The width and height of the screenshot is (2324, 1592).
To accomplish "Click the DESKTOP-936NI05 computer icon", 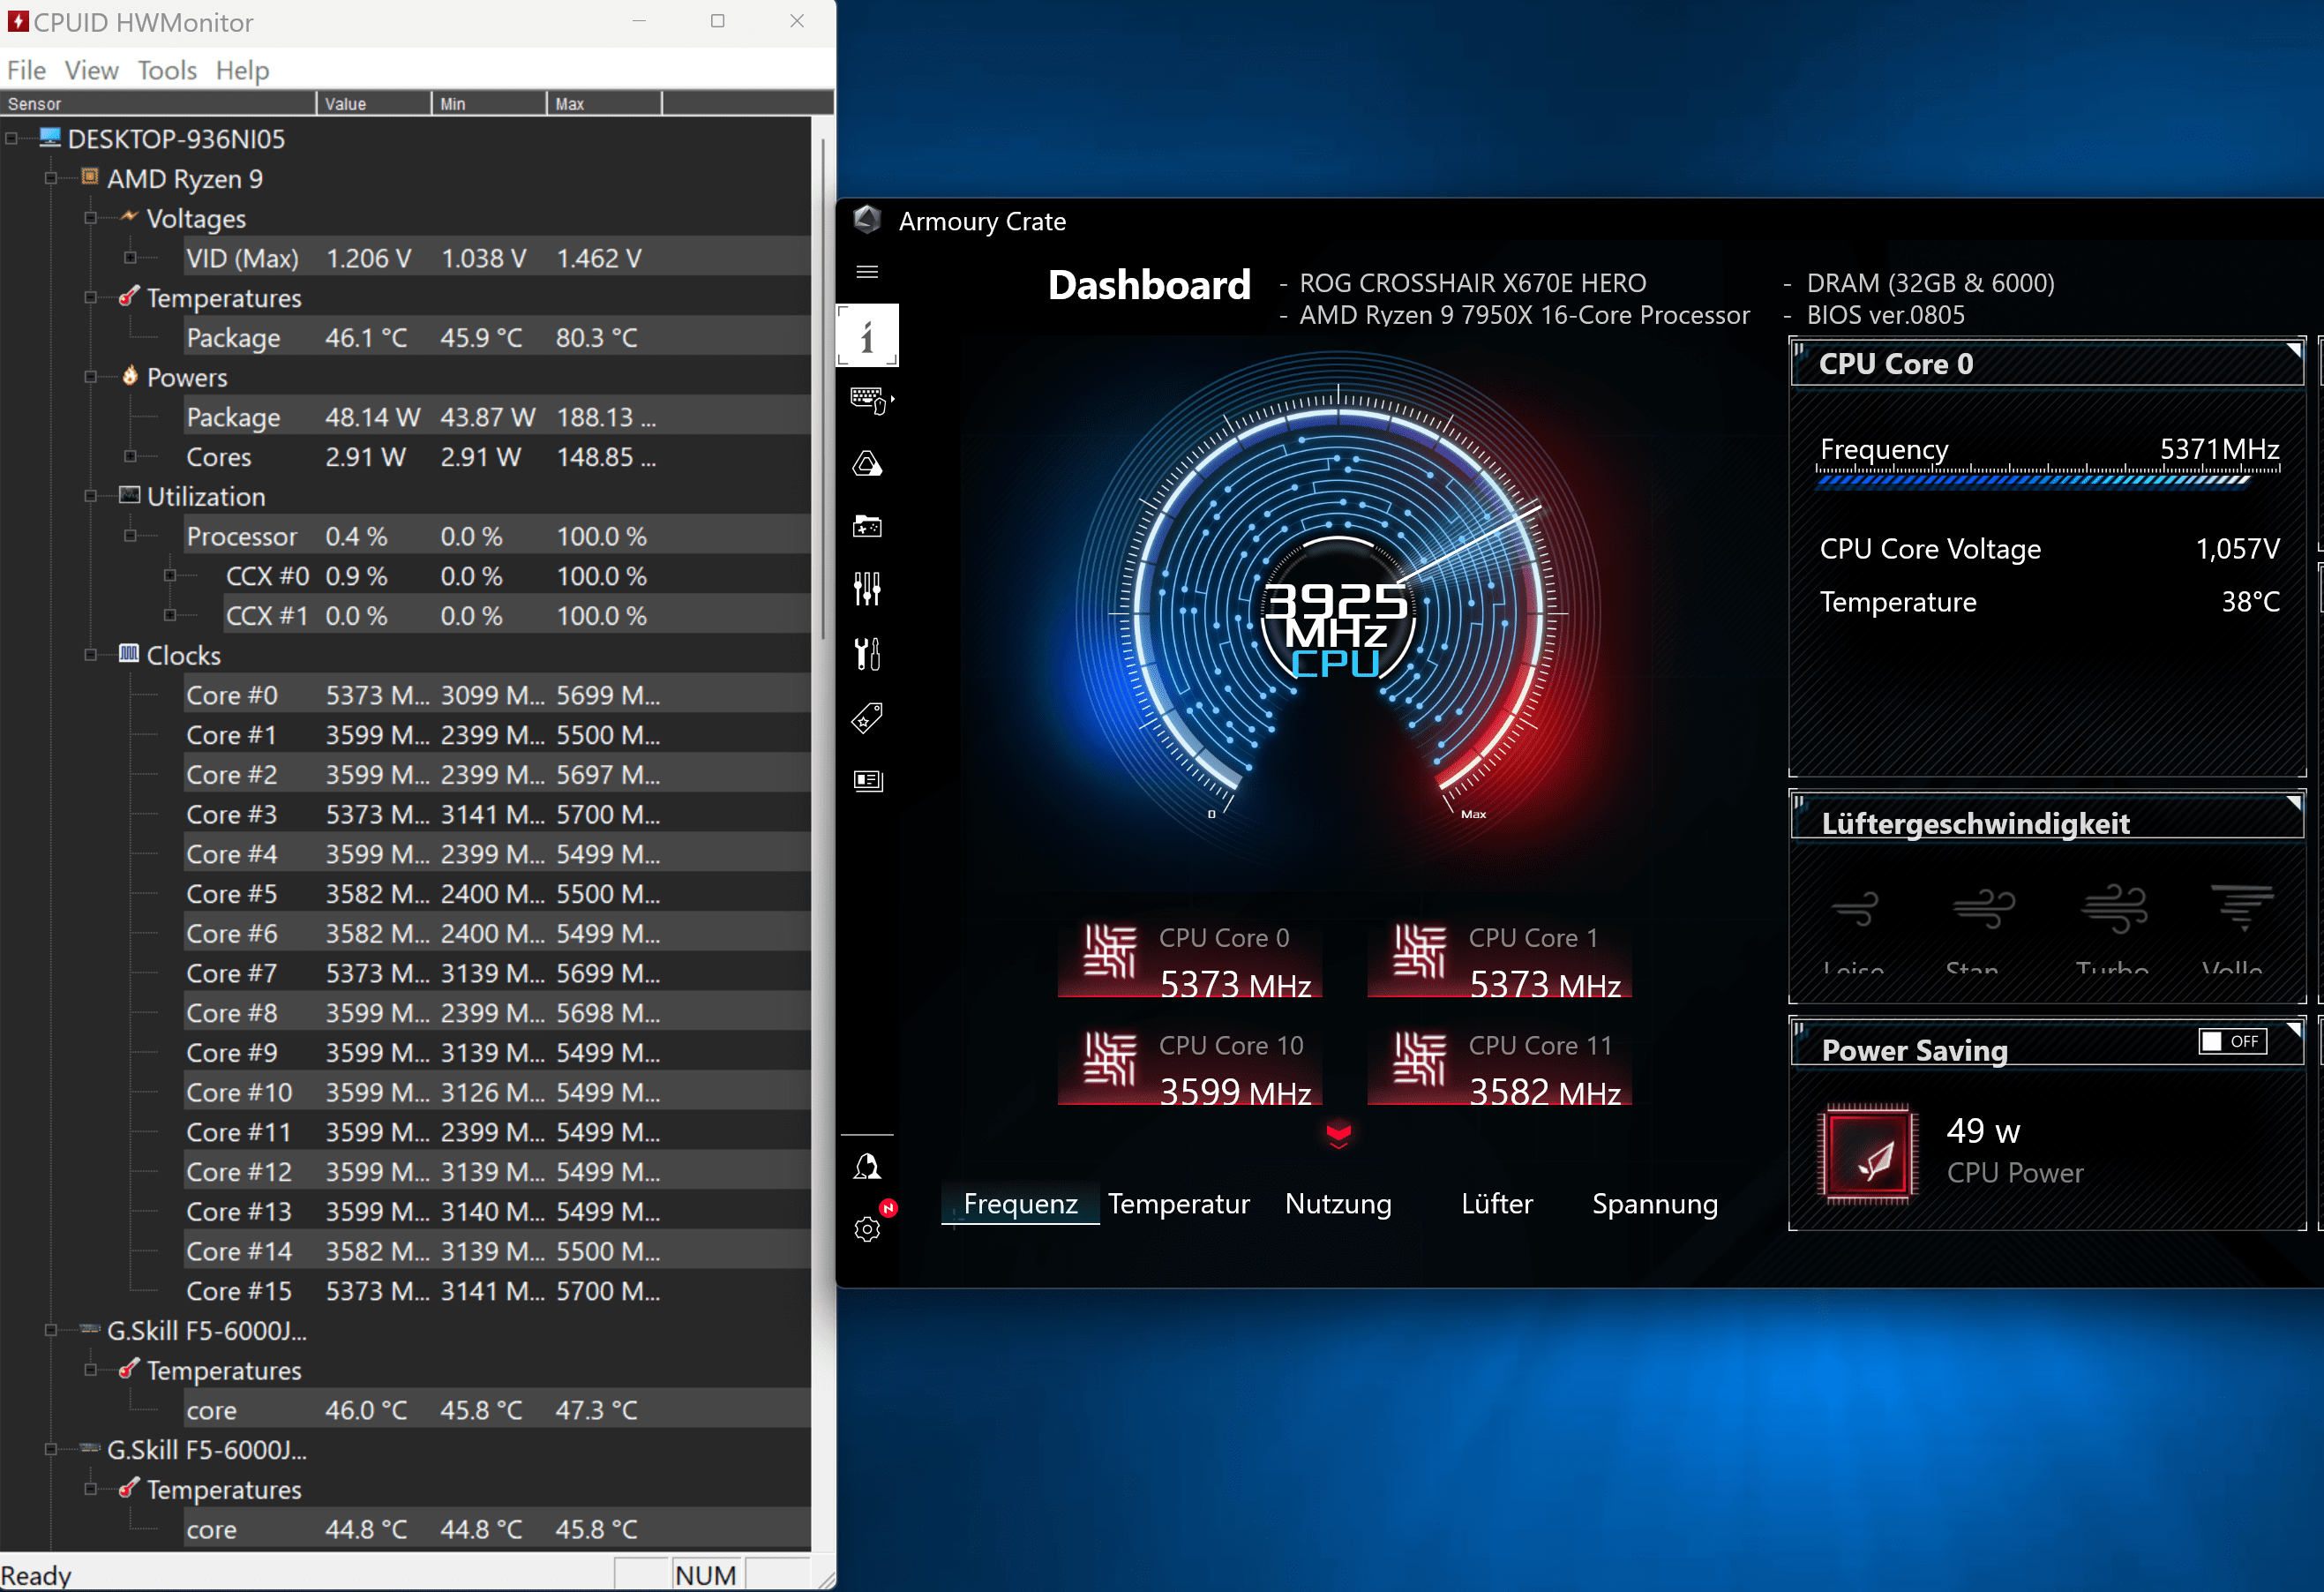I will coord(50,137).
